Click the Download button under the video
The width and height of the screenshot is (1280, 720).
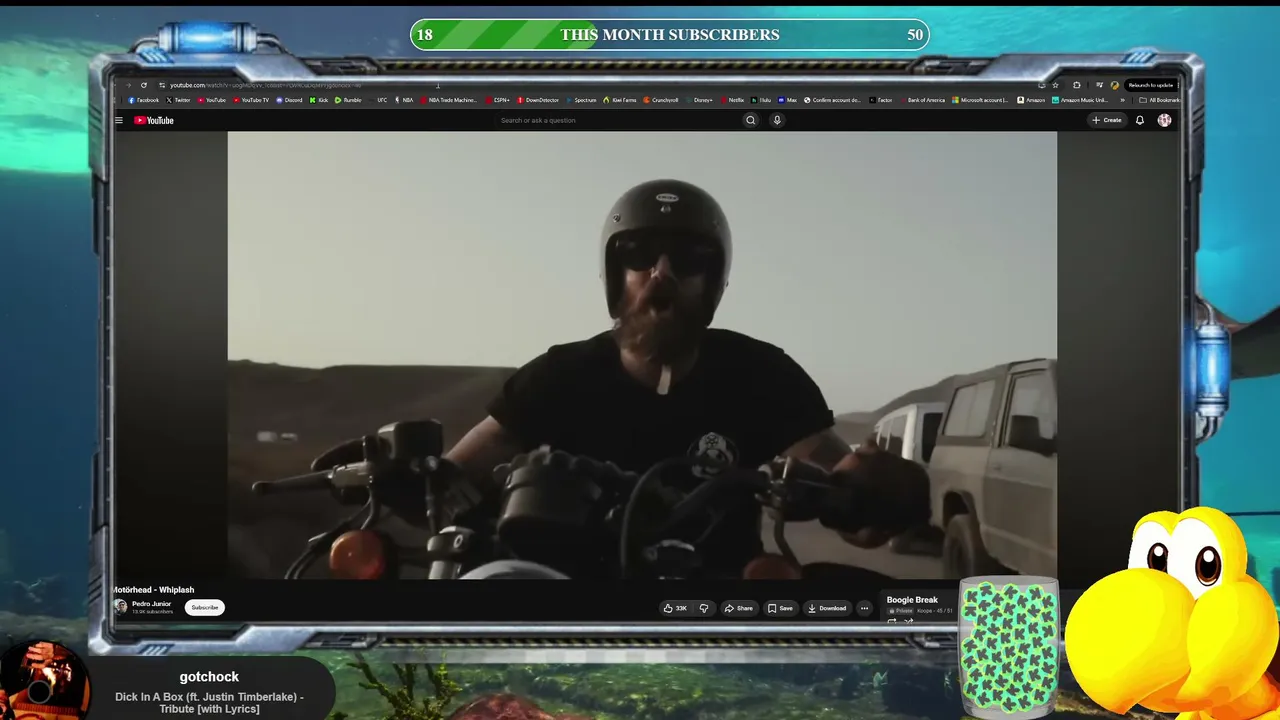click(827, 608)
